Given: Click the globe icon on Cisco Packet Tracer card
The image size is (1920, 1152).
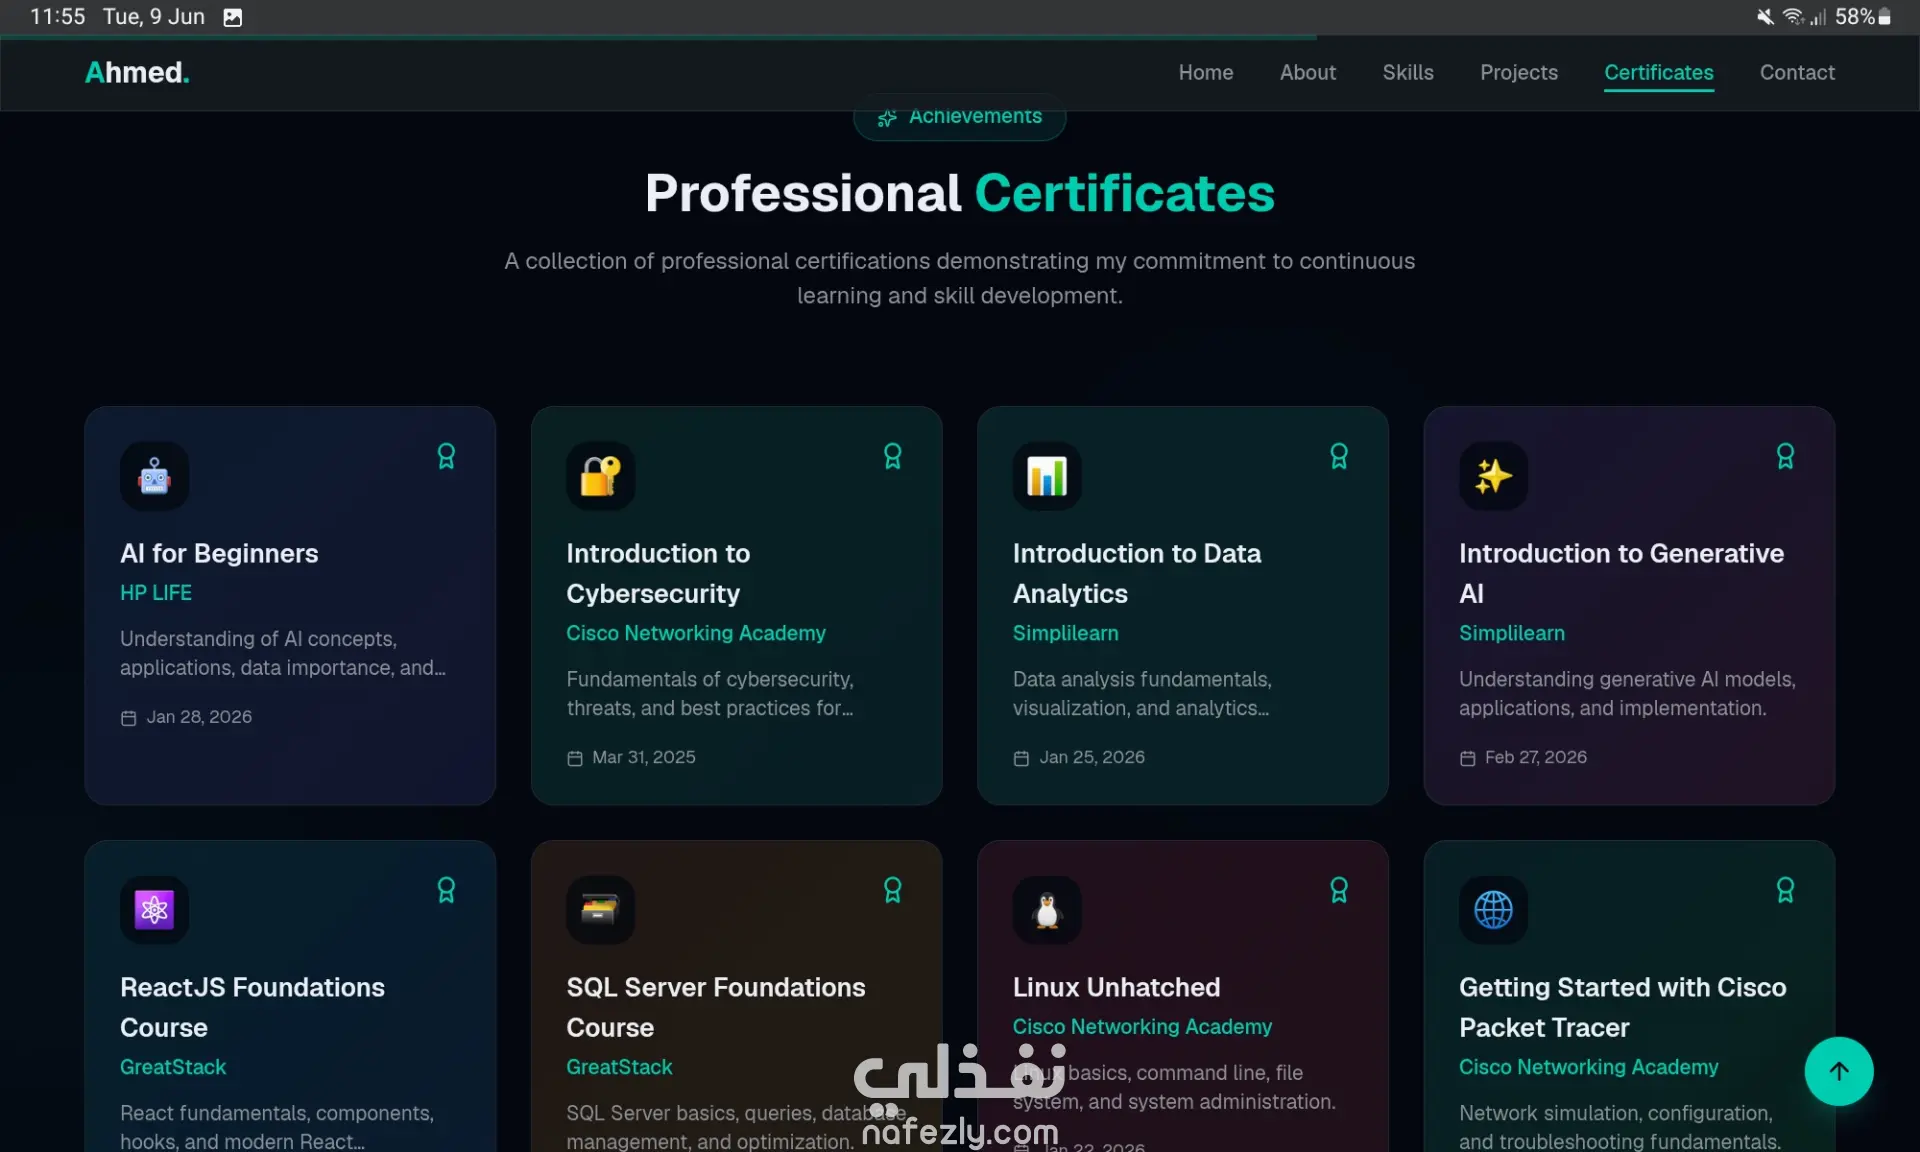Looking at the screenshot, I should (1493, 910).
